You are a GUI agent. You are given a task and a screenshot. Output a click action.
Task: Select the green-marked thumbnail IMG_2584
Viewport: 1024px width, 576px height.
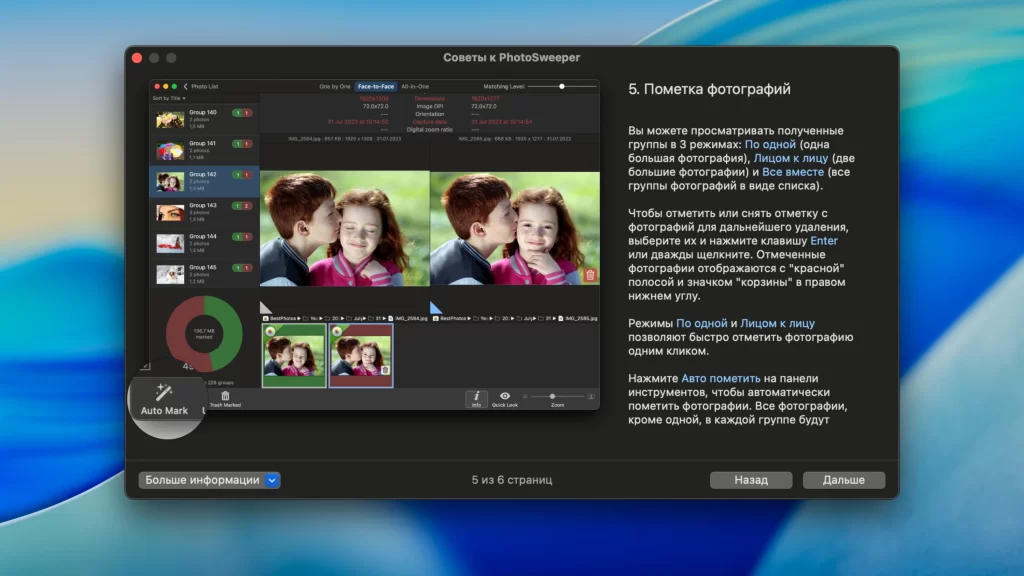(294, 355)
